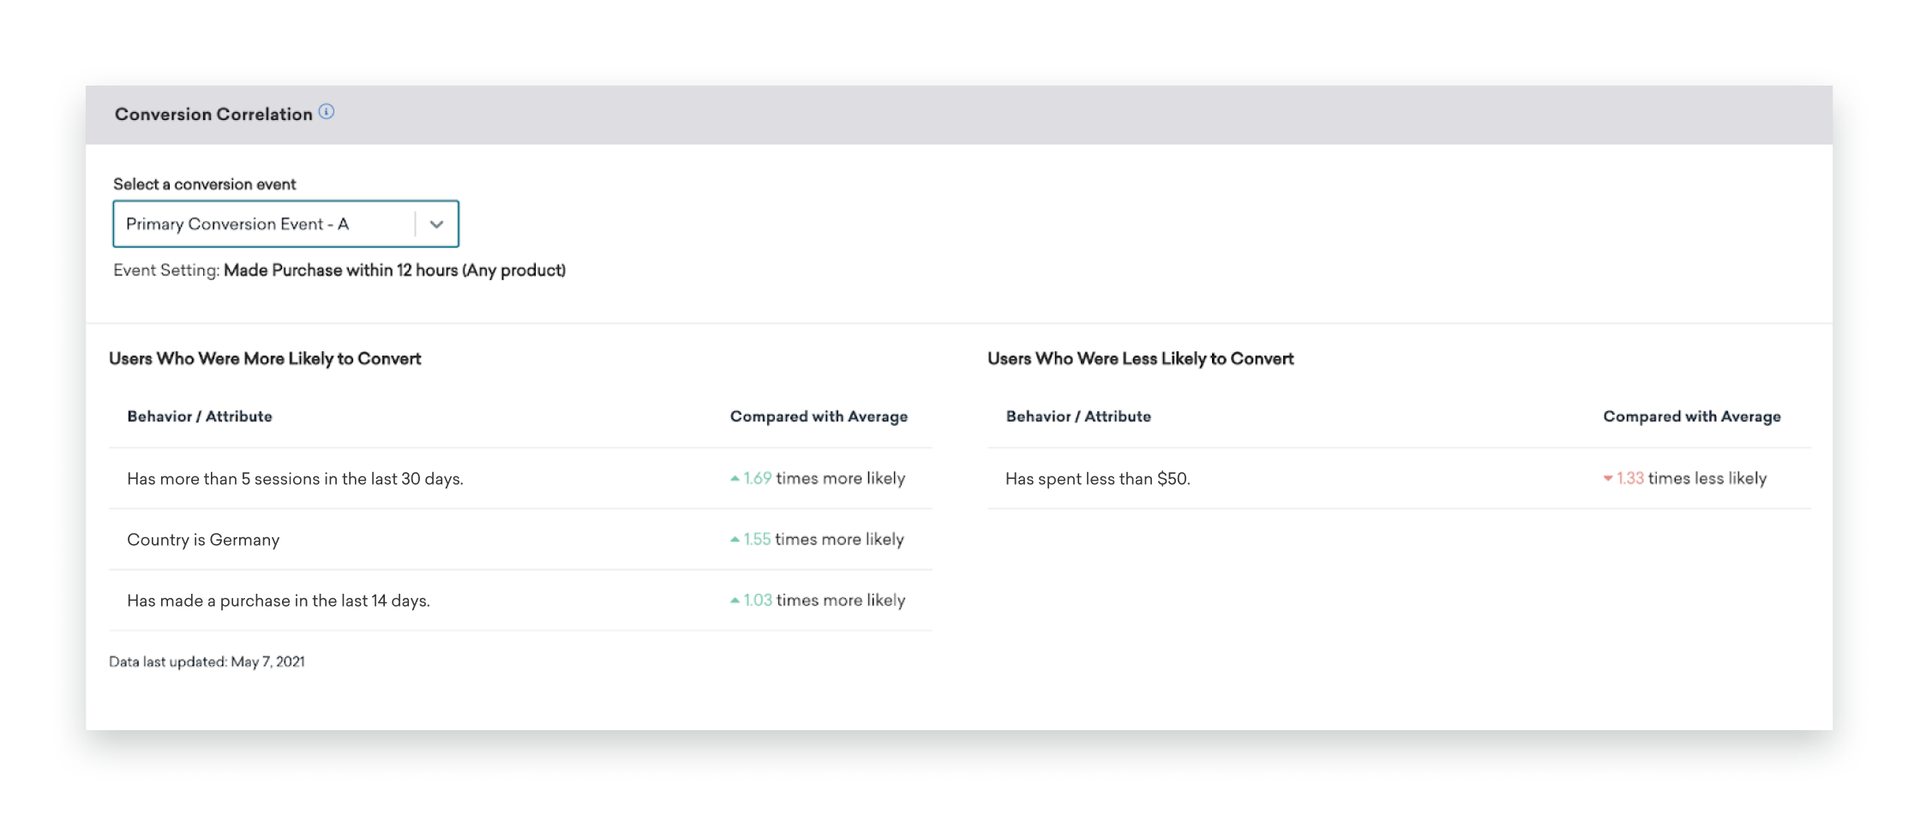
Task: Select the 'more than 5 sessions' behavior row
Action: [x=295, y=479]
